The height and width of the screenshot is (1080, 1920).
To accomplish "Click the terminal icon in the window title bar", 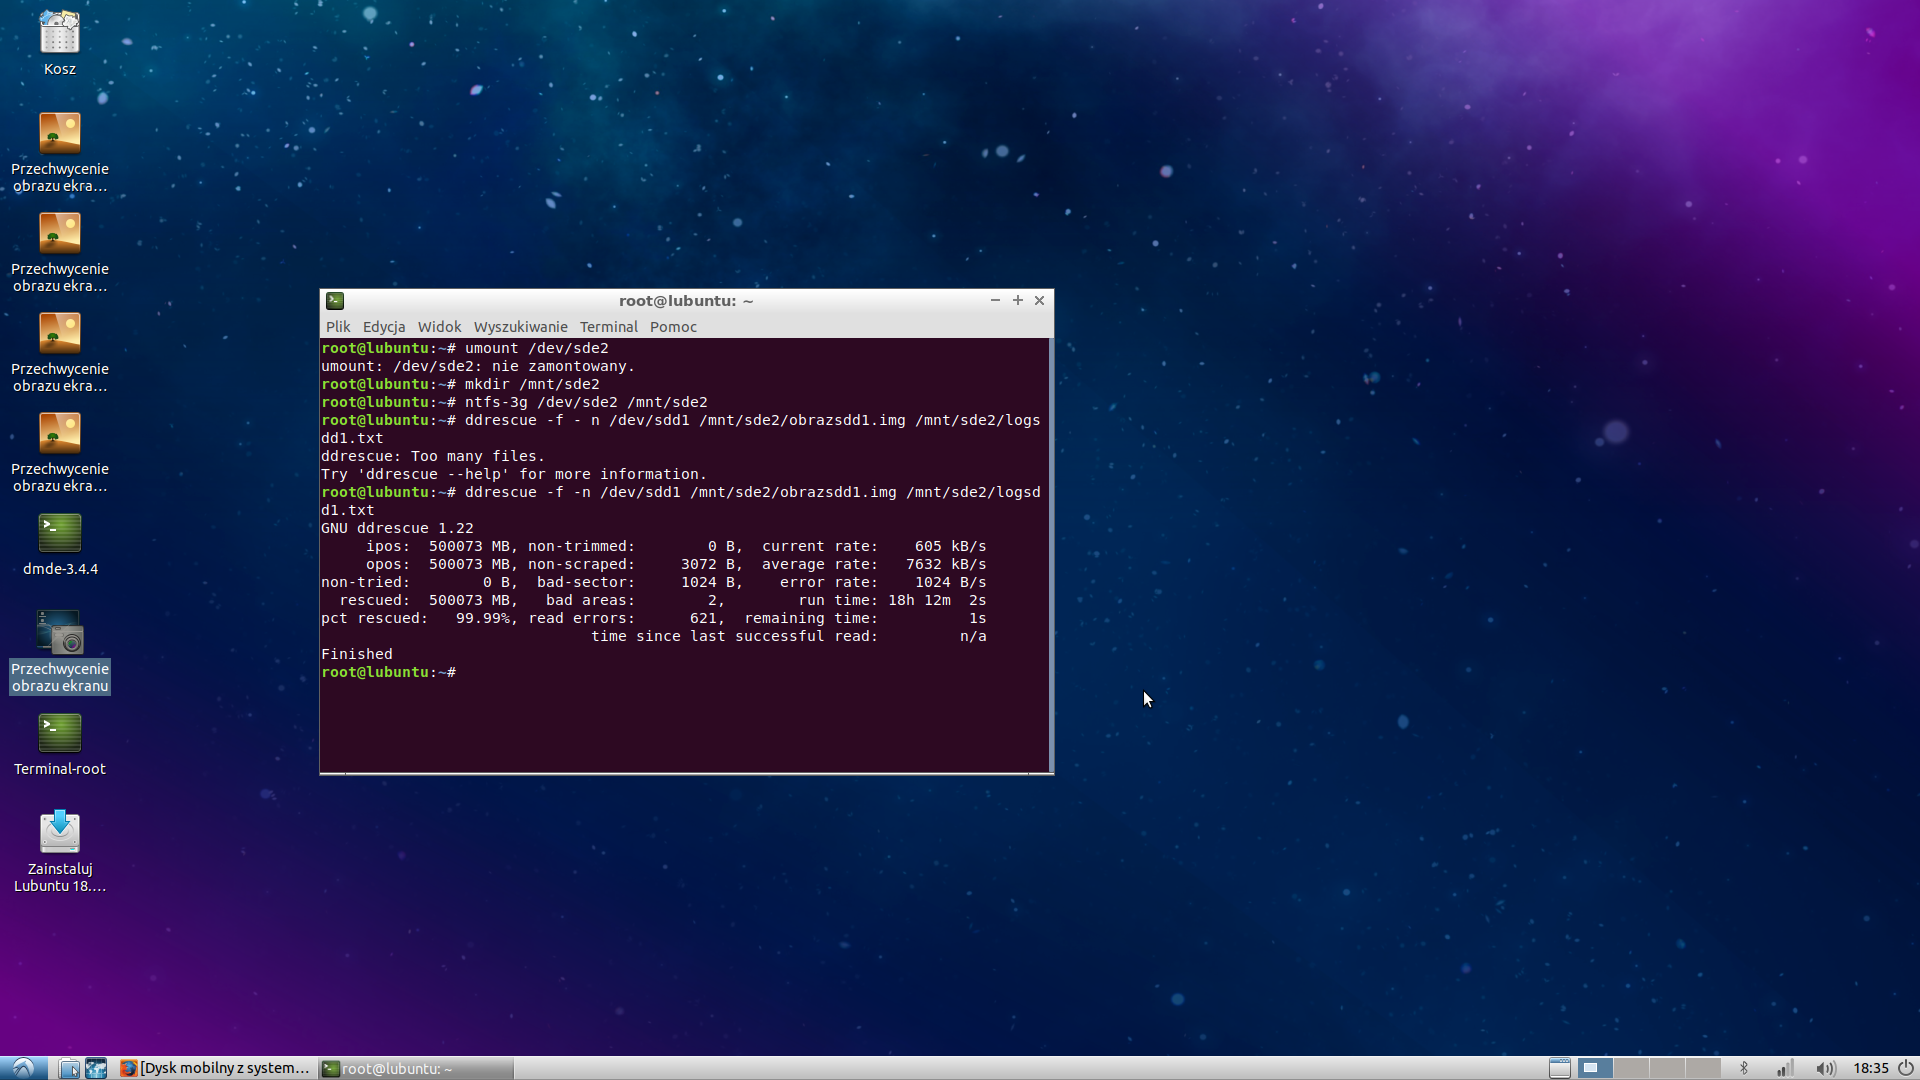I will 335,300.
